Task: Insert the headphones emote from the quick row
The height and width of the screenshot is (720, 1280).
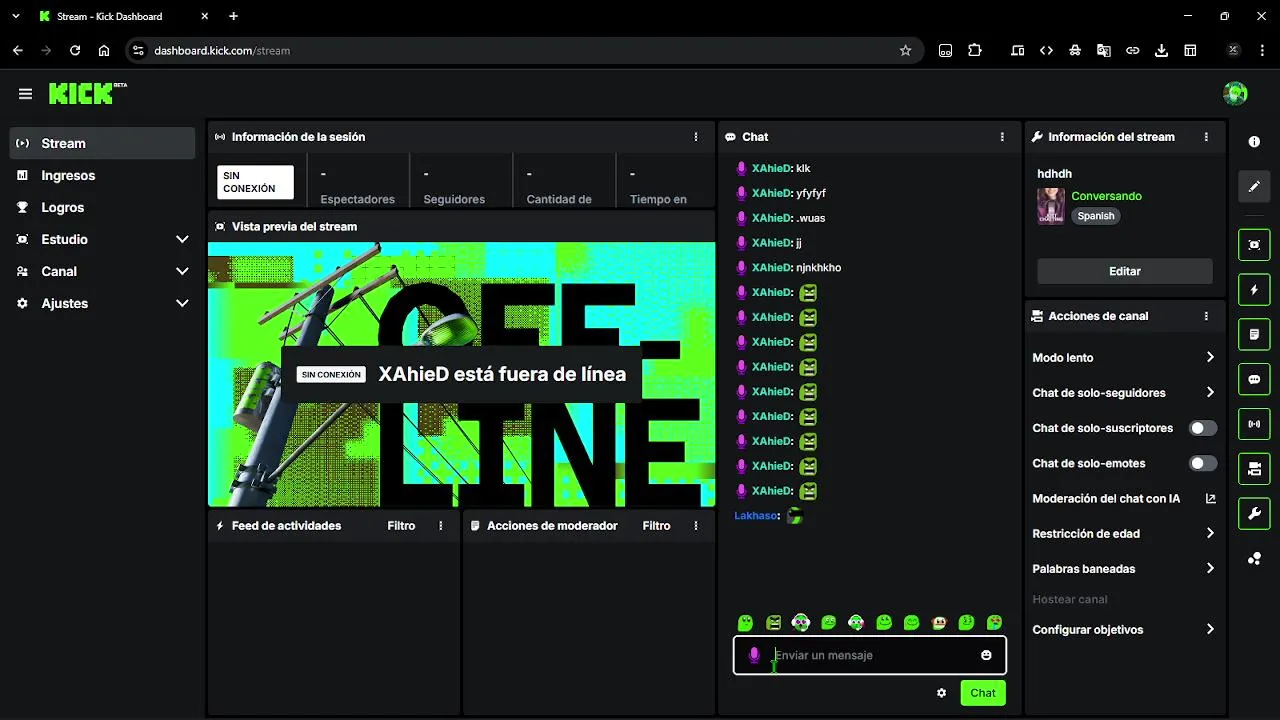Action: (x=800, y=623)
